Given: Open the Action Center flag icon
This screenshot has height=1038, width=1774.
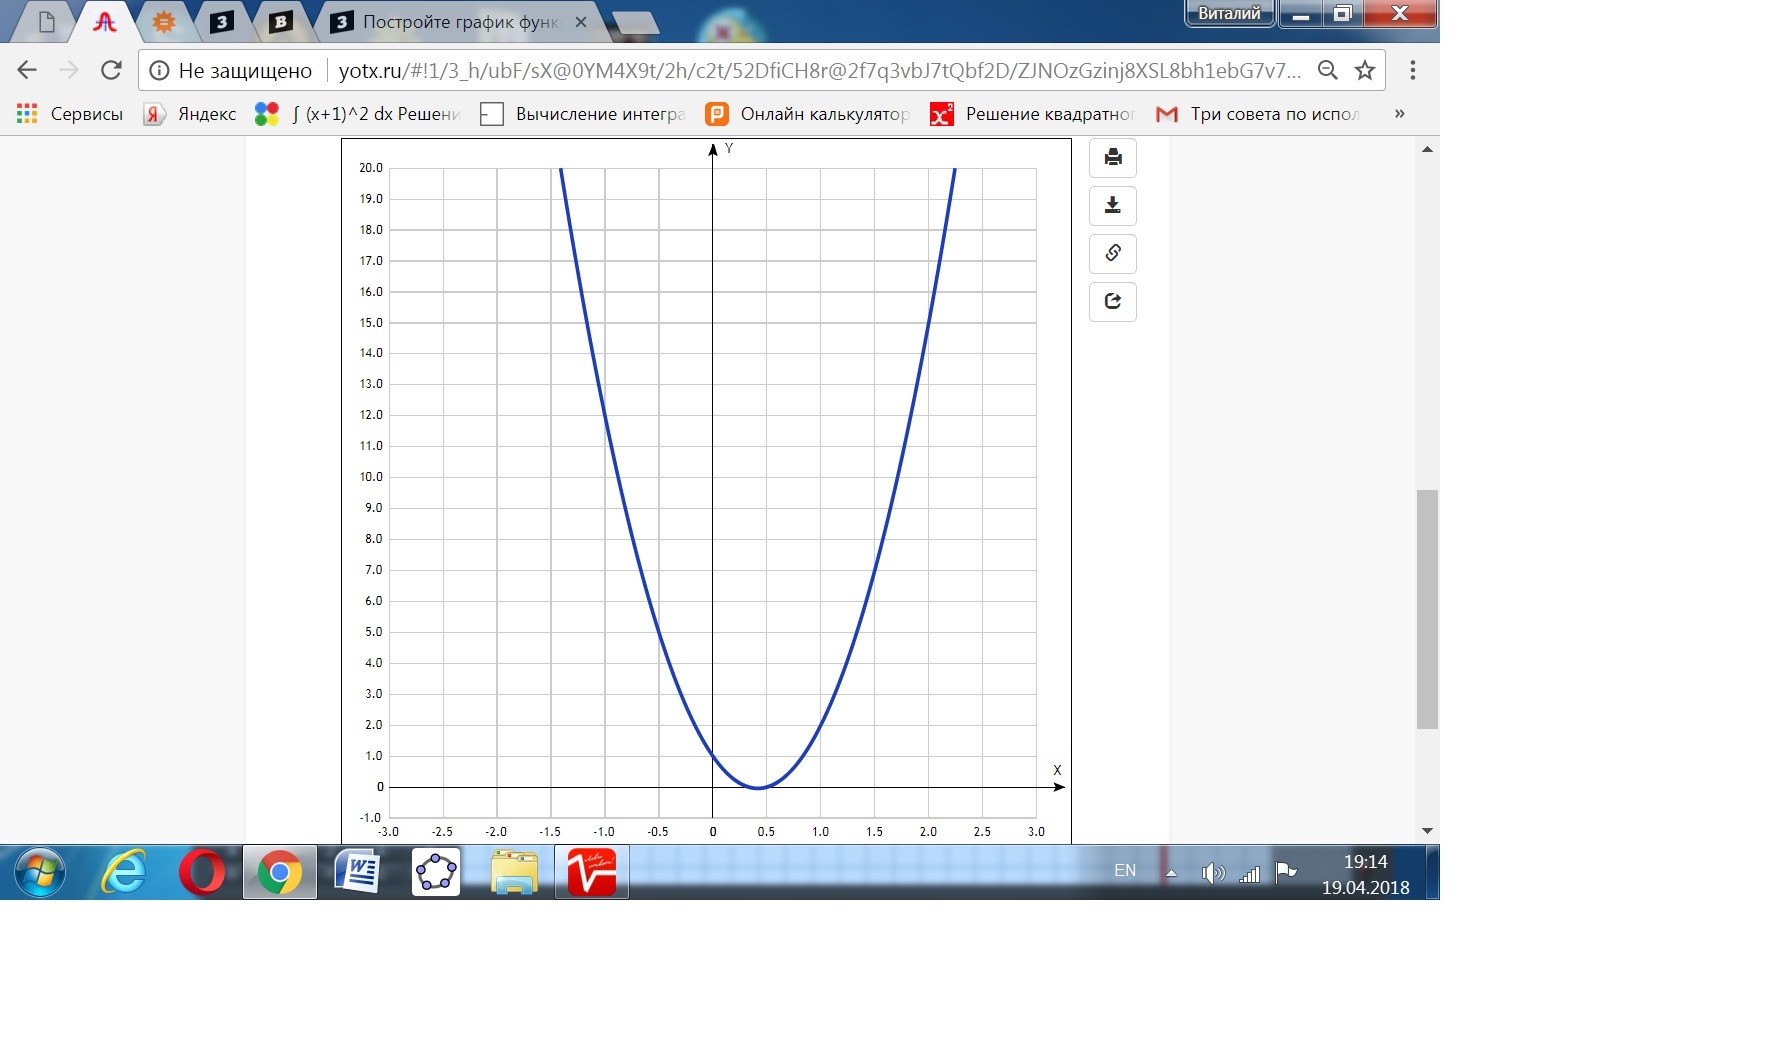Looking at the screenshot, I should (x=1286, y=872).
